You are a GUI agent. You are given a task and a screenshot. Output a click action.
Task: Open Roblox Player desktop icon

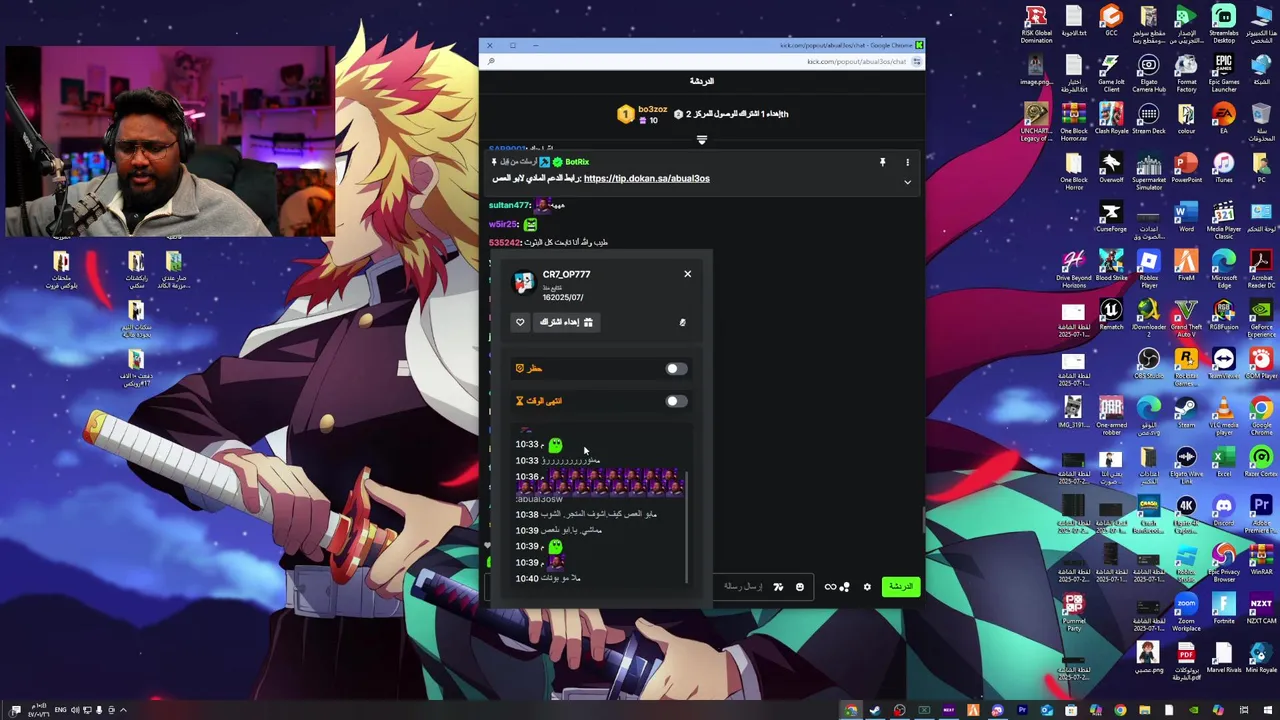coord(1149,268)
